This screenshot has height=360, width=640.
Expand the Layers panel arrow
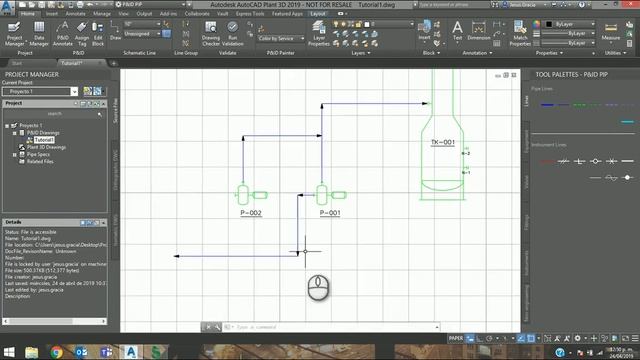tap(369, 53)
